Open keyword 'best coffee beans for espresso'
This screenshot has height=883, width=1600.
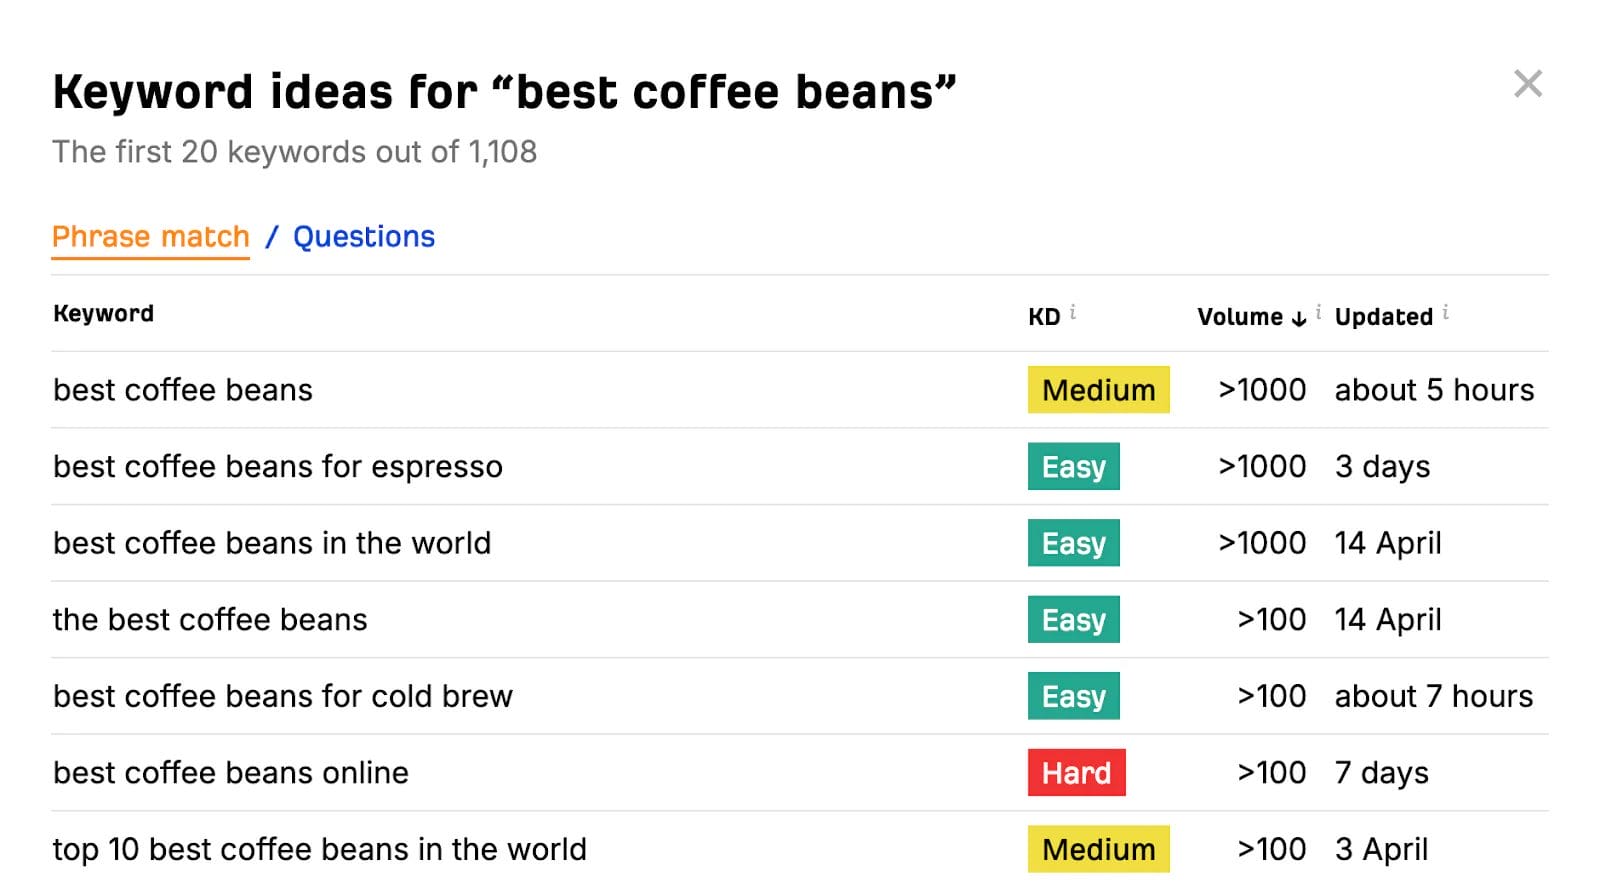pos(277,467)
